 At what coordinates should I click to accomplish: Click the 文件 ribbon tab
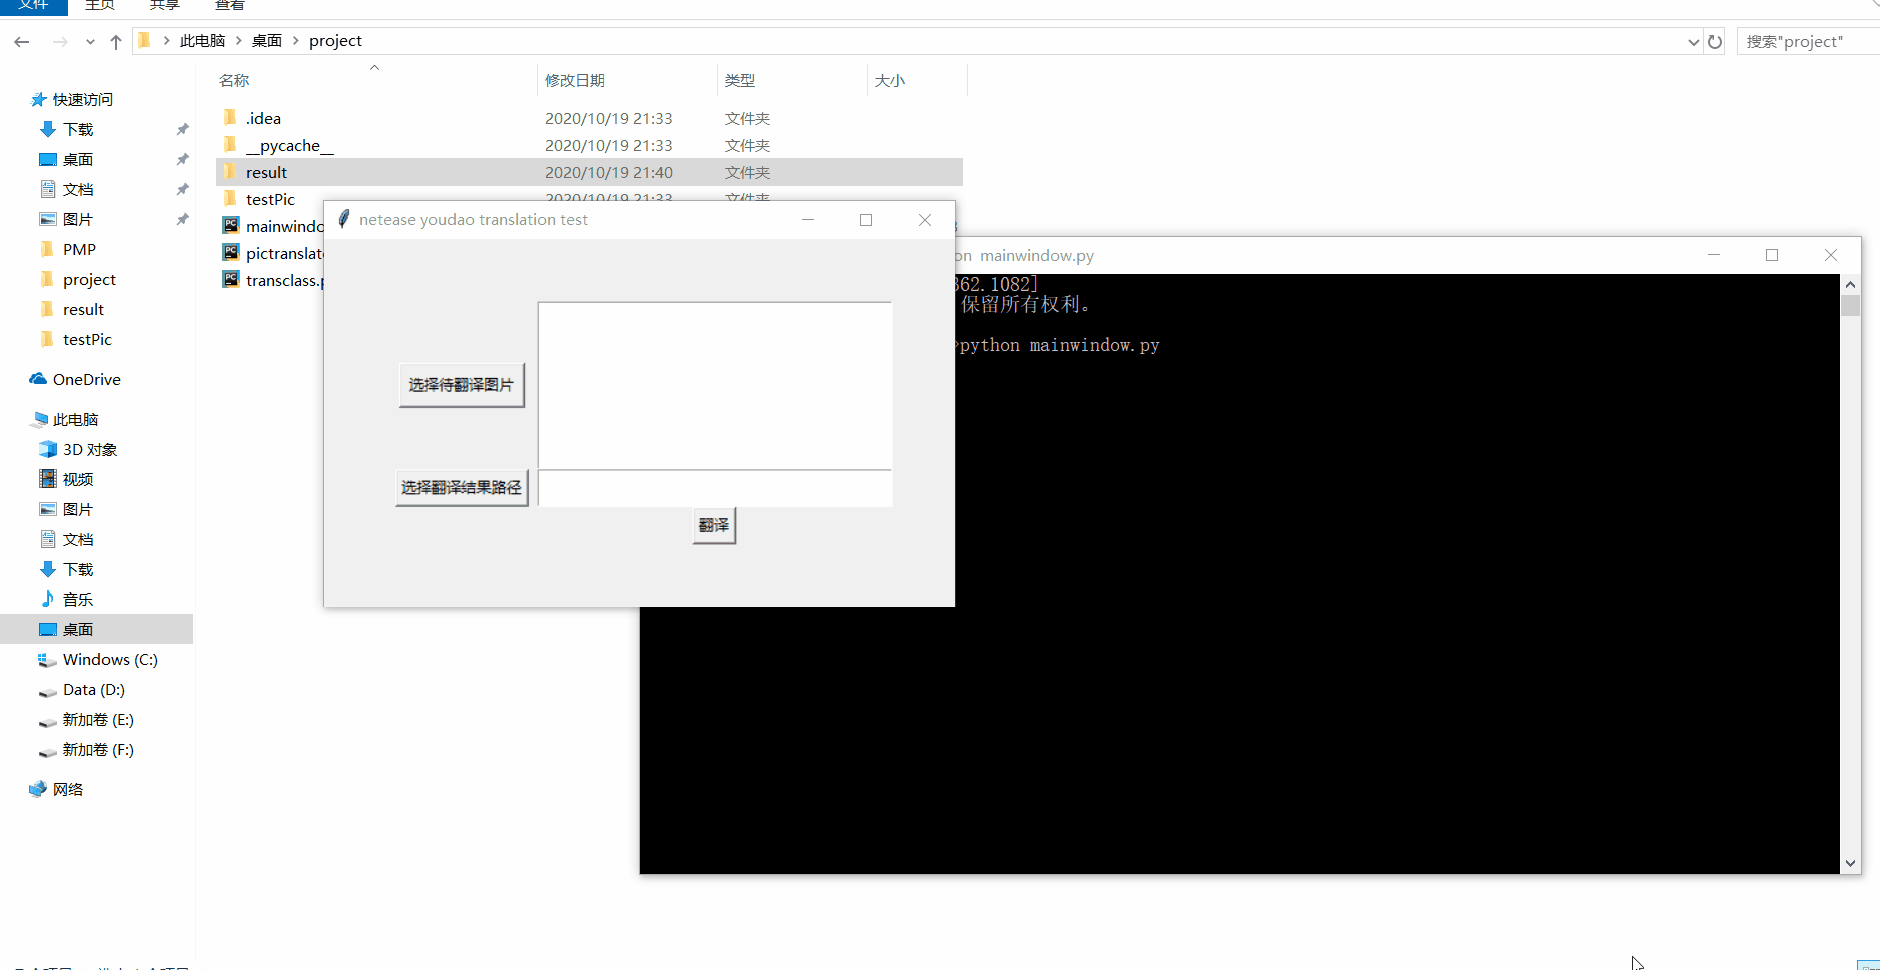coord(33,6)
